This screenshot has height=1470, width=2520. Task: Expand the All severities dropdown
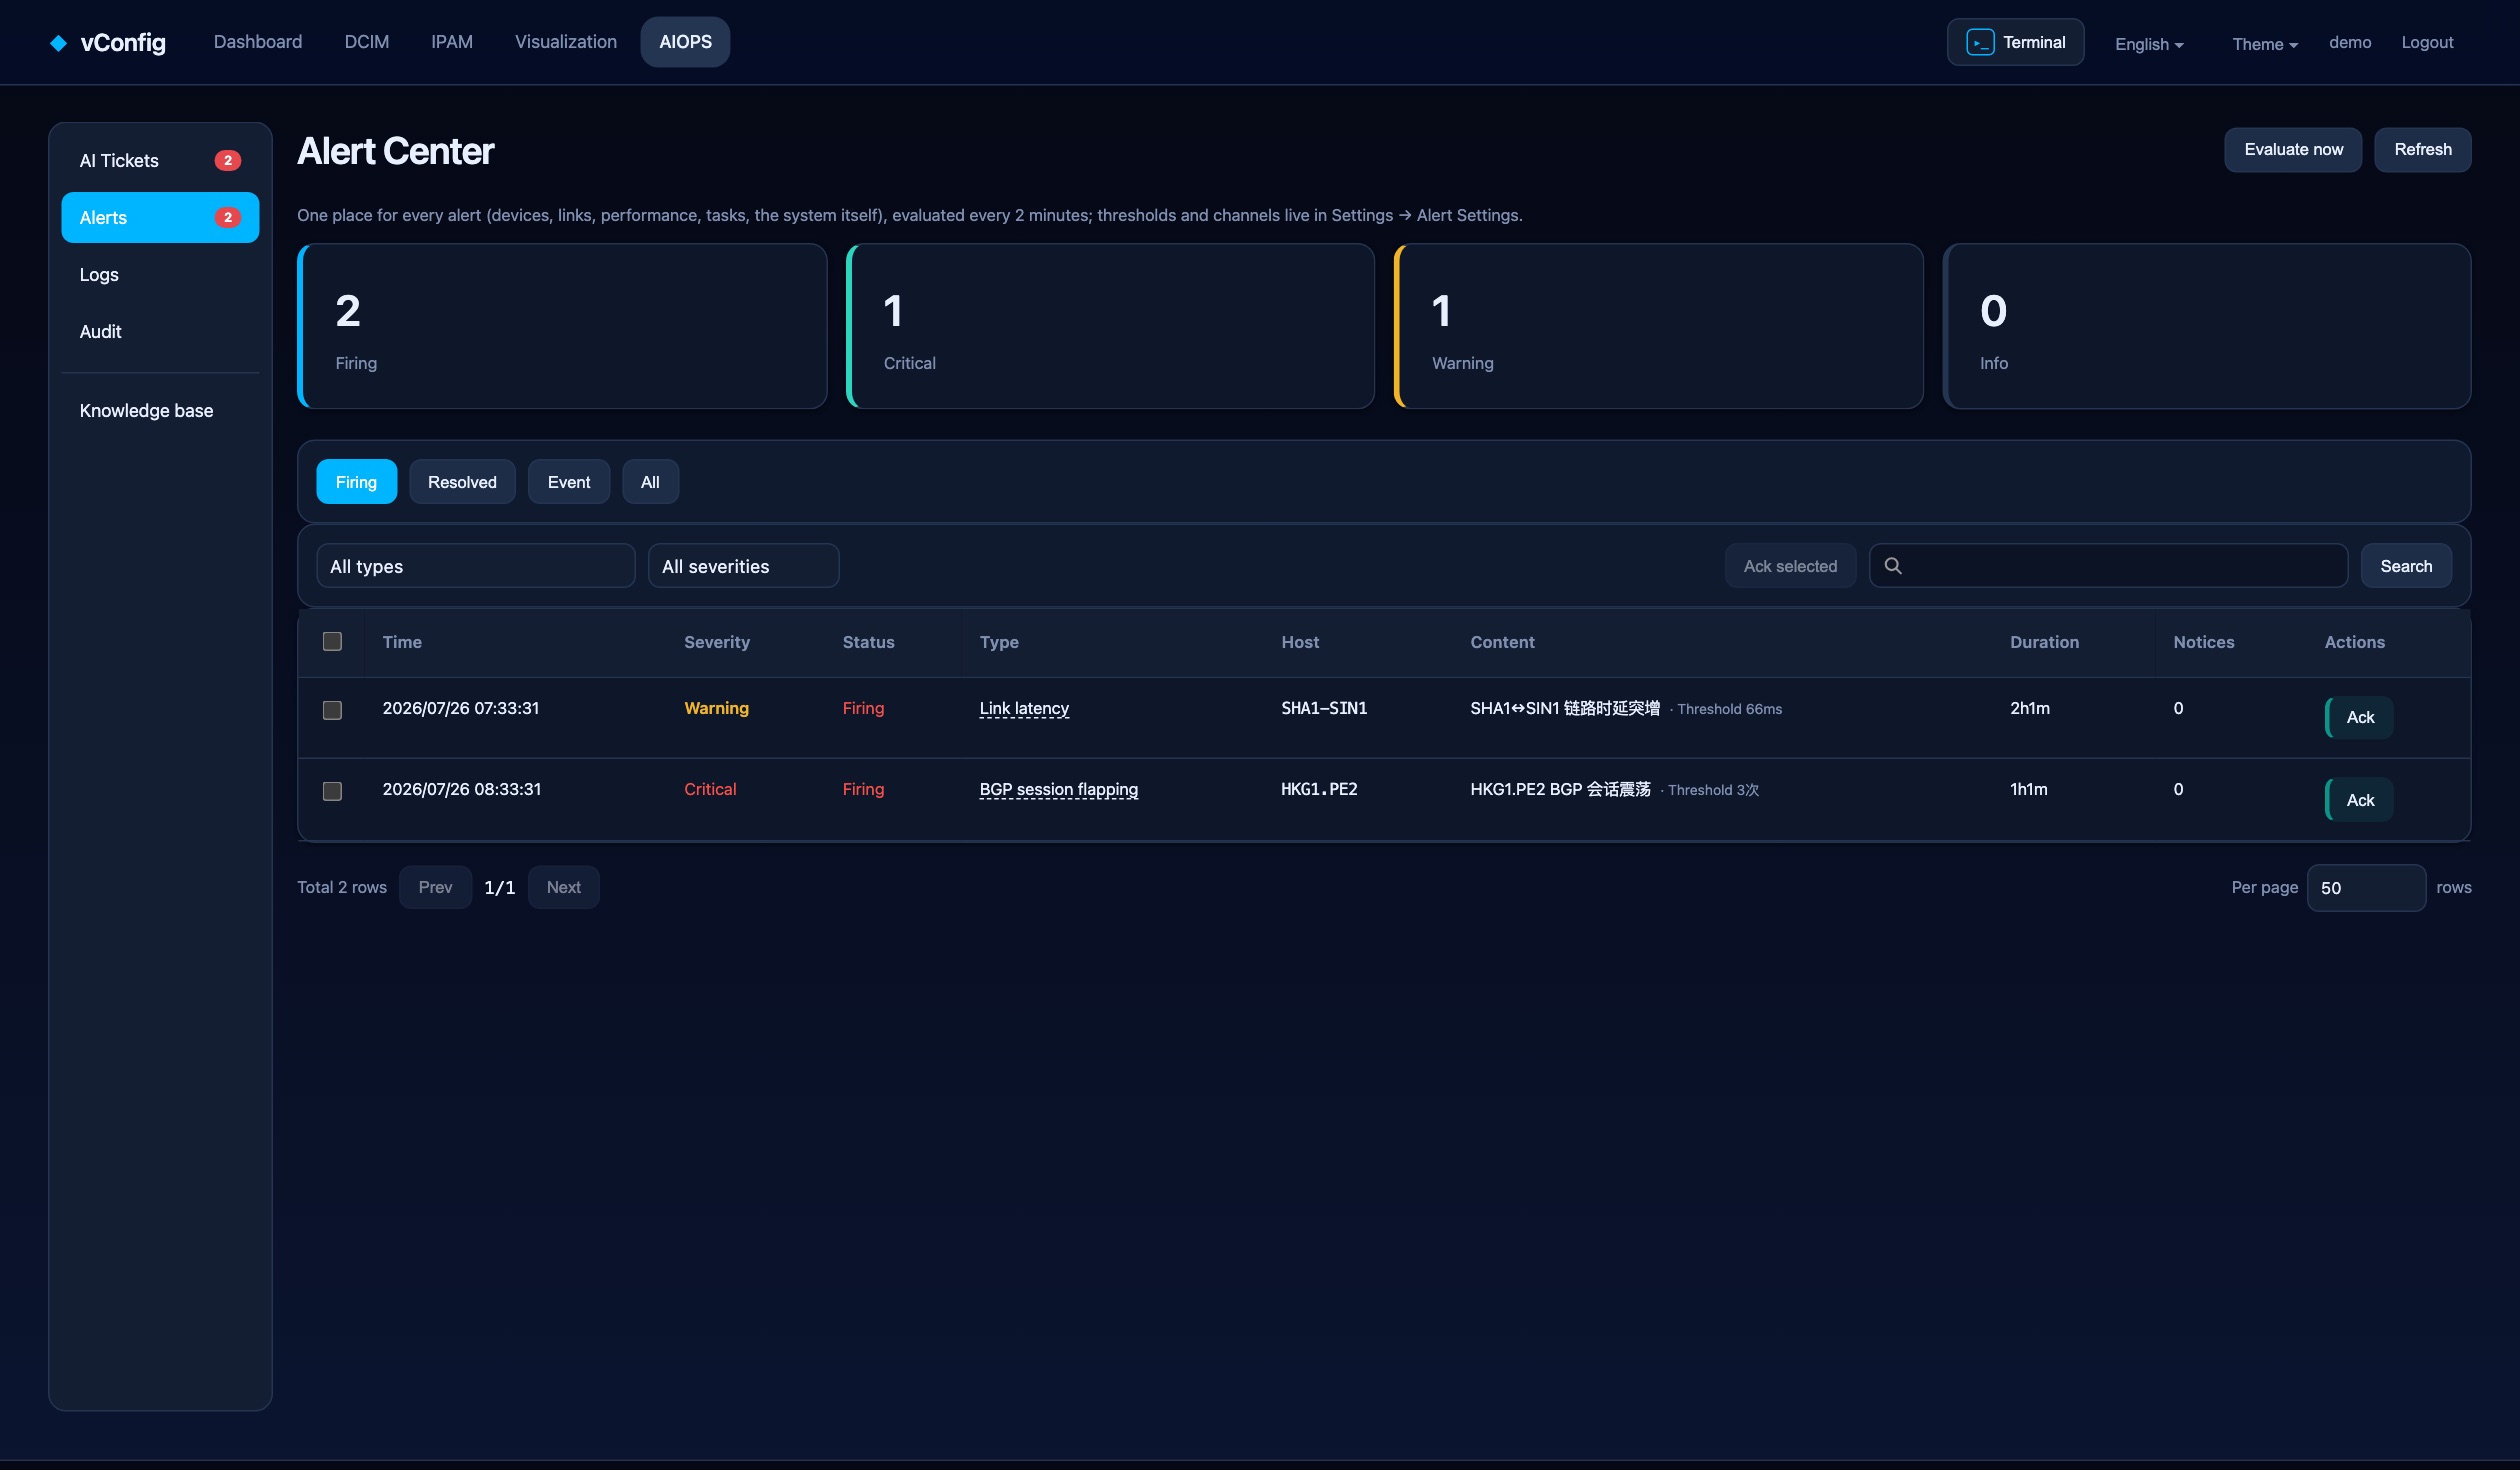click(744, 566)
